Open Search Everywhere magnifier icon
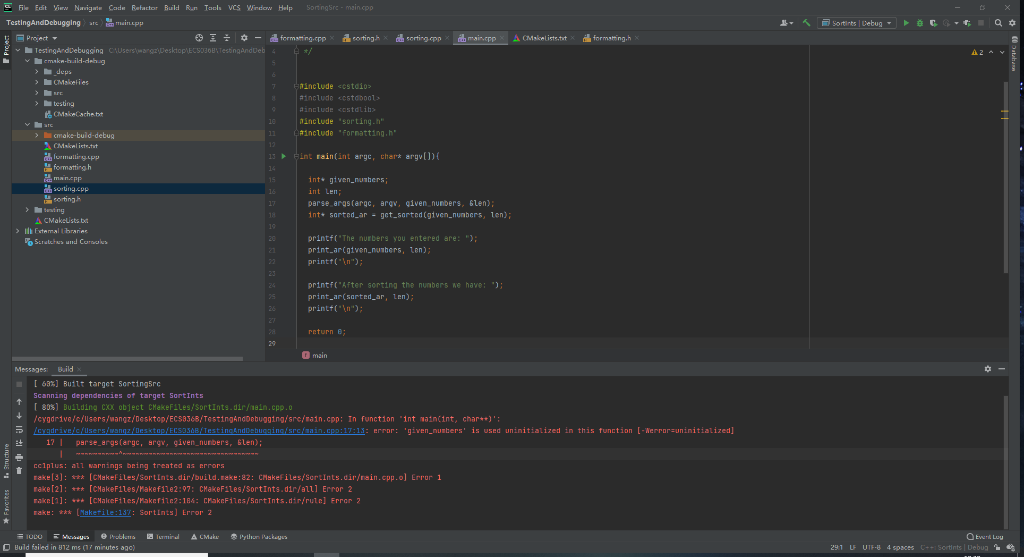The width and height of the screenshot is (1024, 557). pyautogui.click(x=997, y=22)
